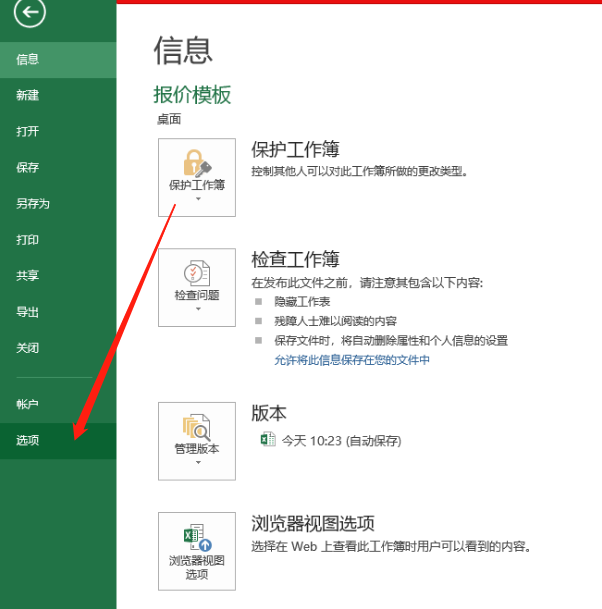The width and height of the screenshot is (602, 609).
Task: Select 保存 in the backstage menu
Action: click(28, 167)
